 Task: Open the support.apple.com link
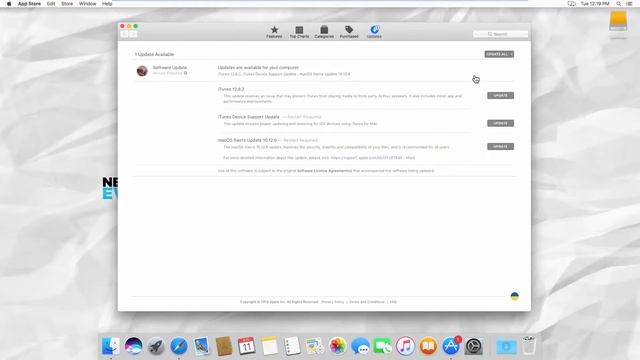(366, 158)
